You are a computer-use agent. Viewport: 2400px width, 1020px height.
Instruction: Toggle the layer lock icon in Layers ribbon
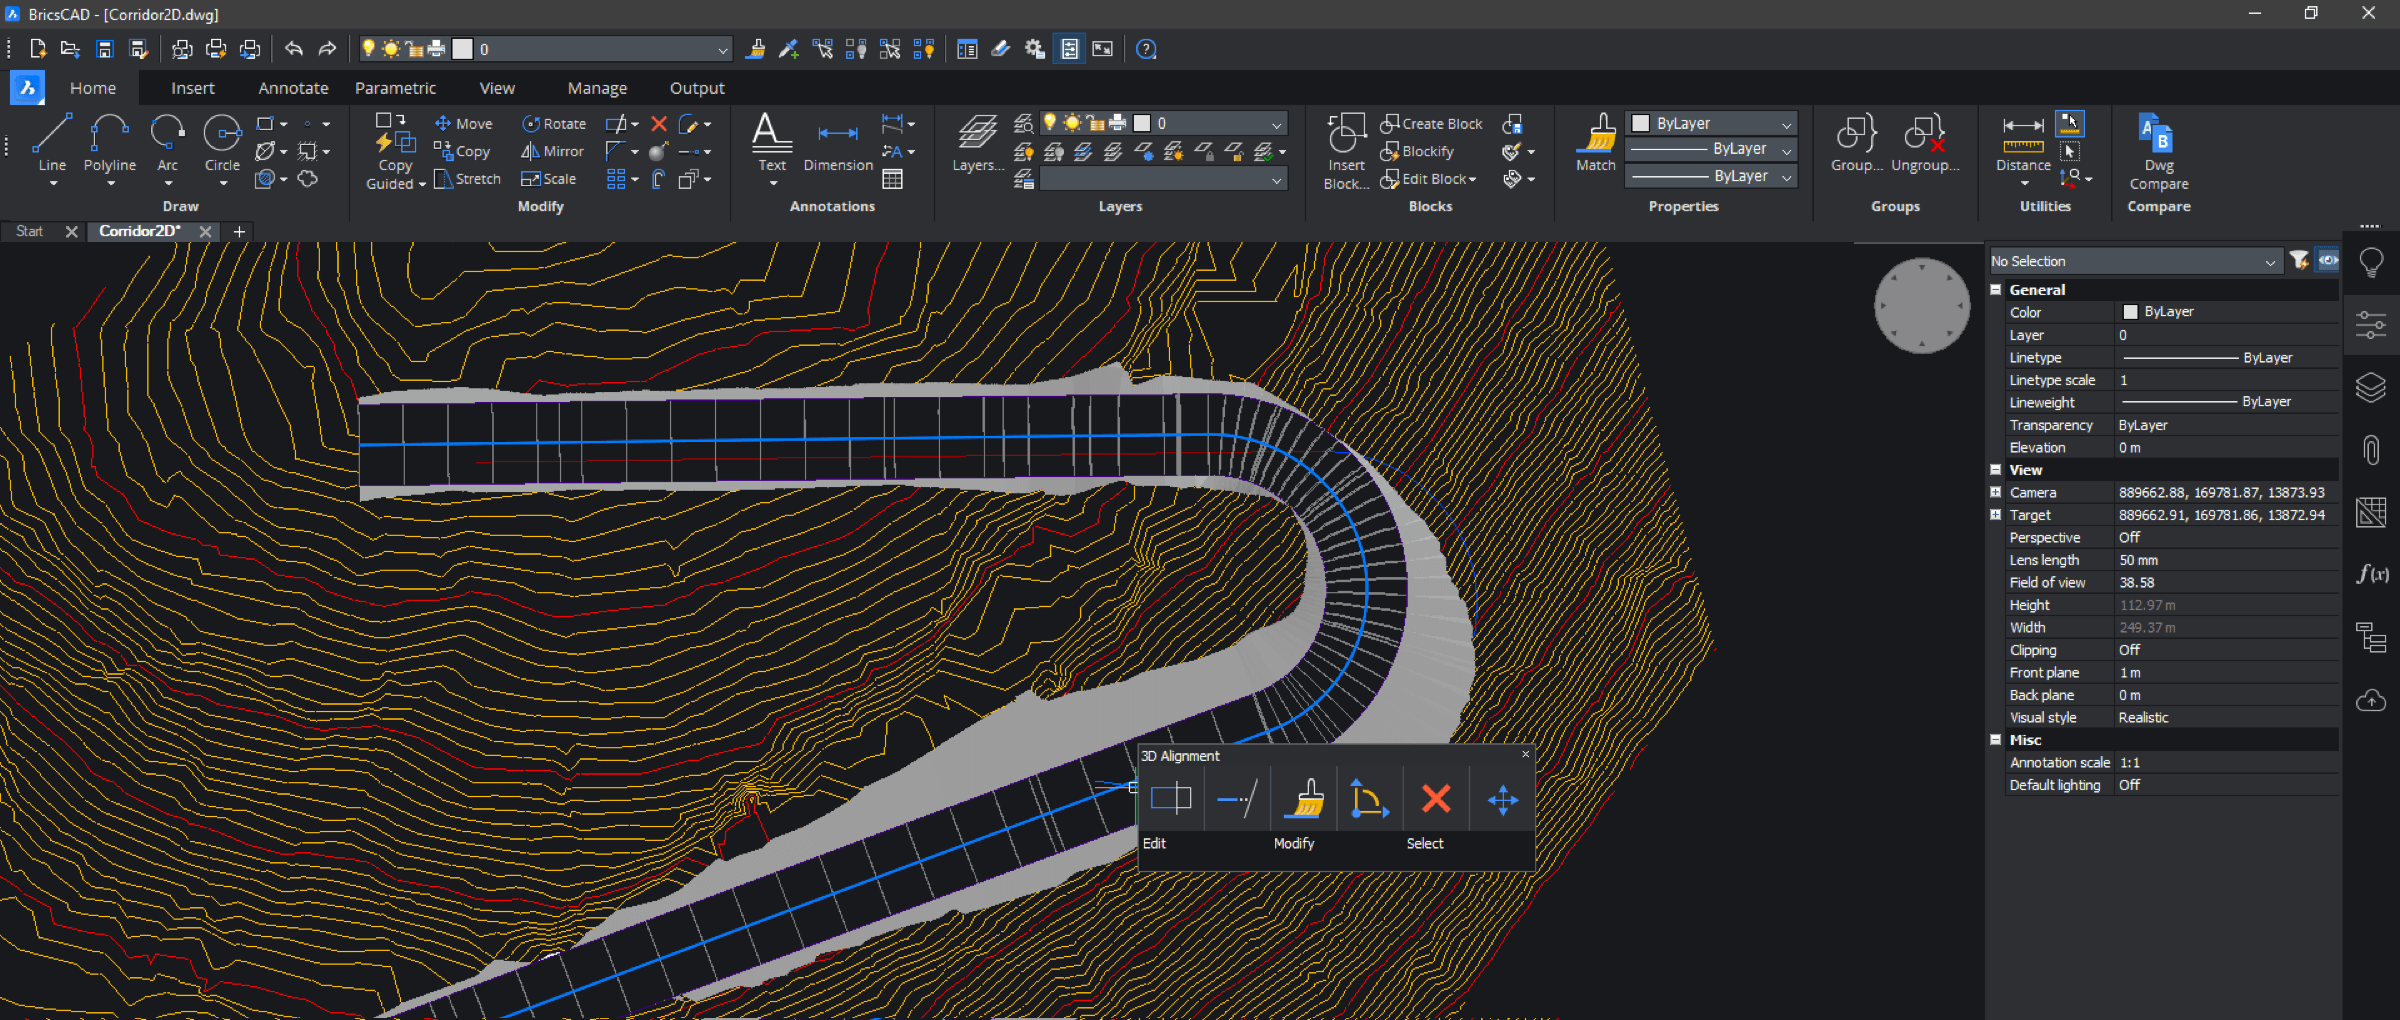coord(1096,123)
